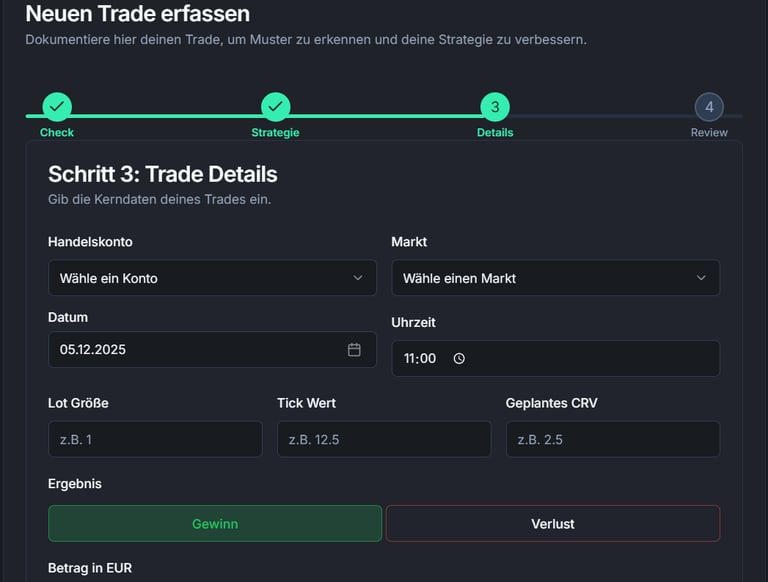Select Verlust as the result

point(553,523)
